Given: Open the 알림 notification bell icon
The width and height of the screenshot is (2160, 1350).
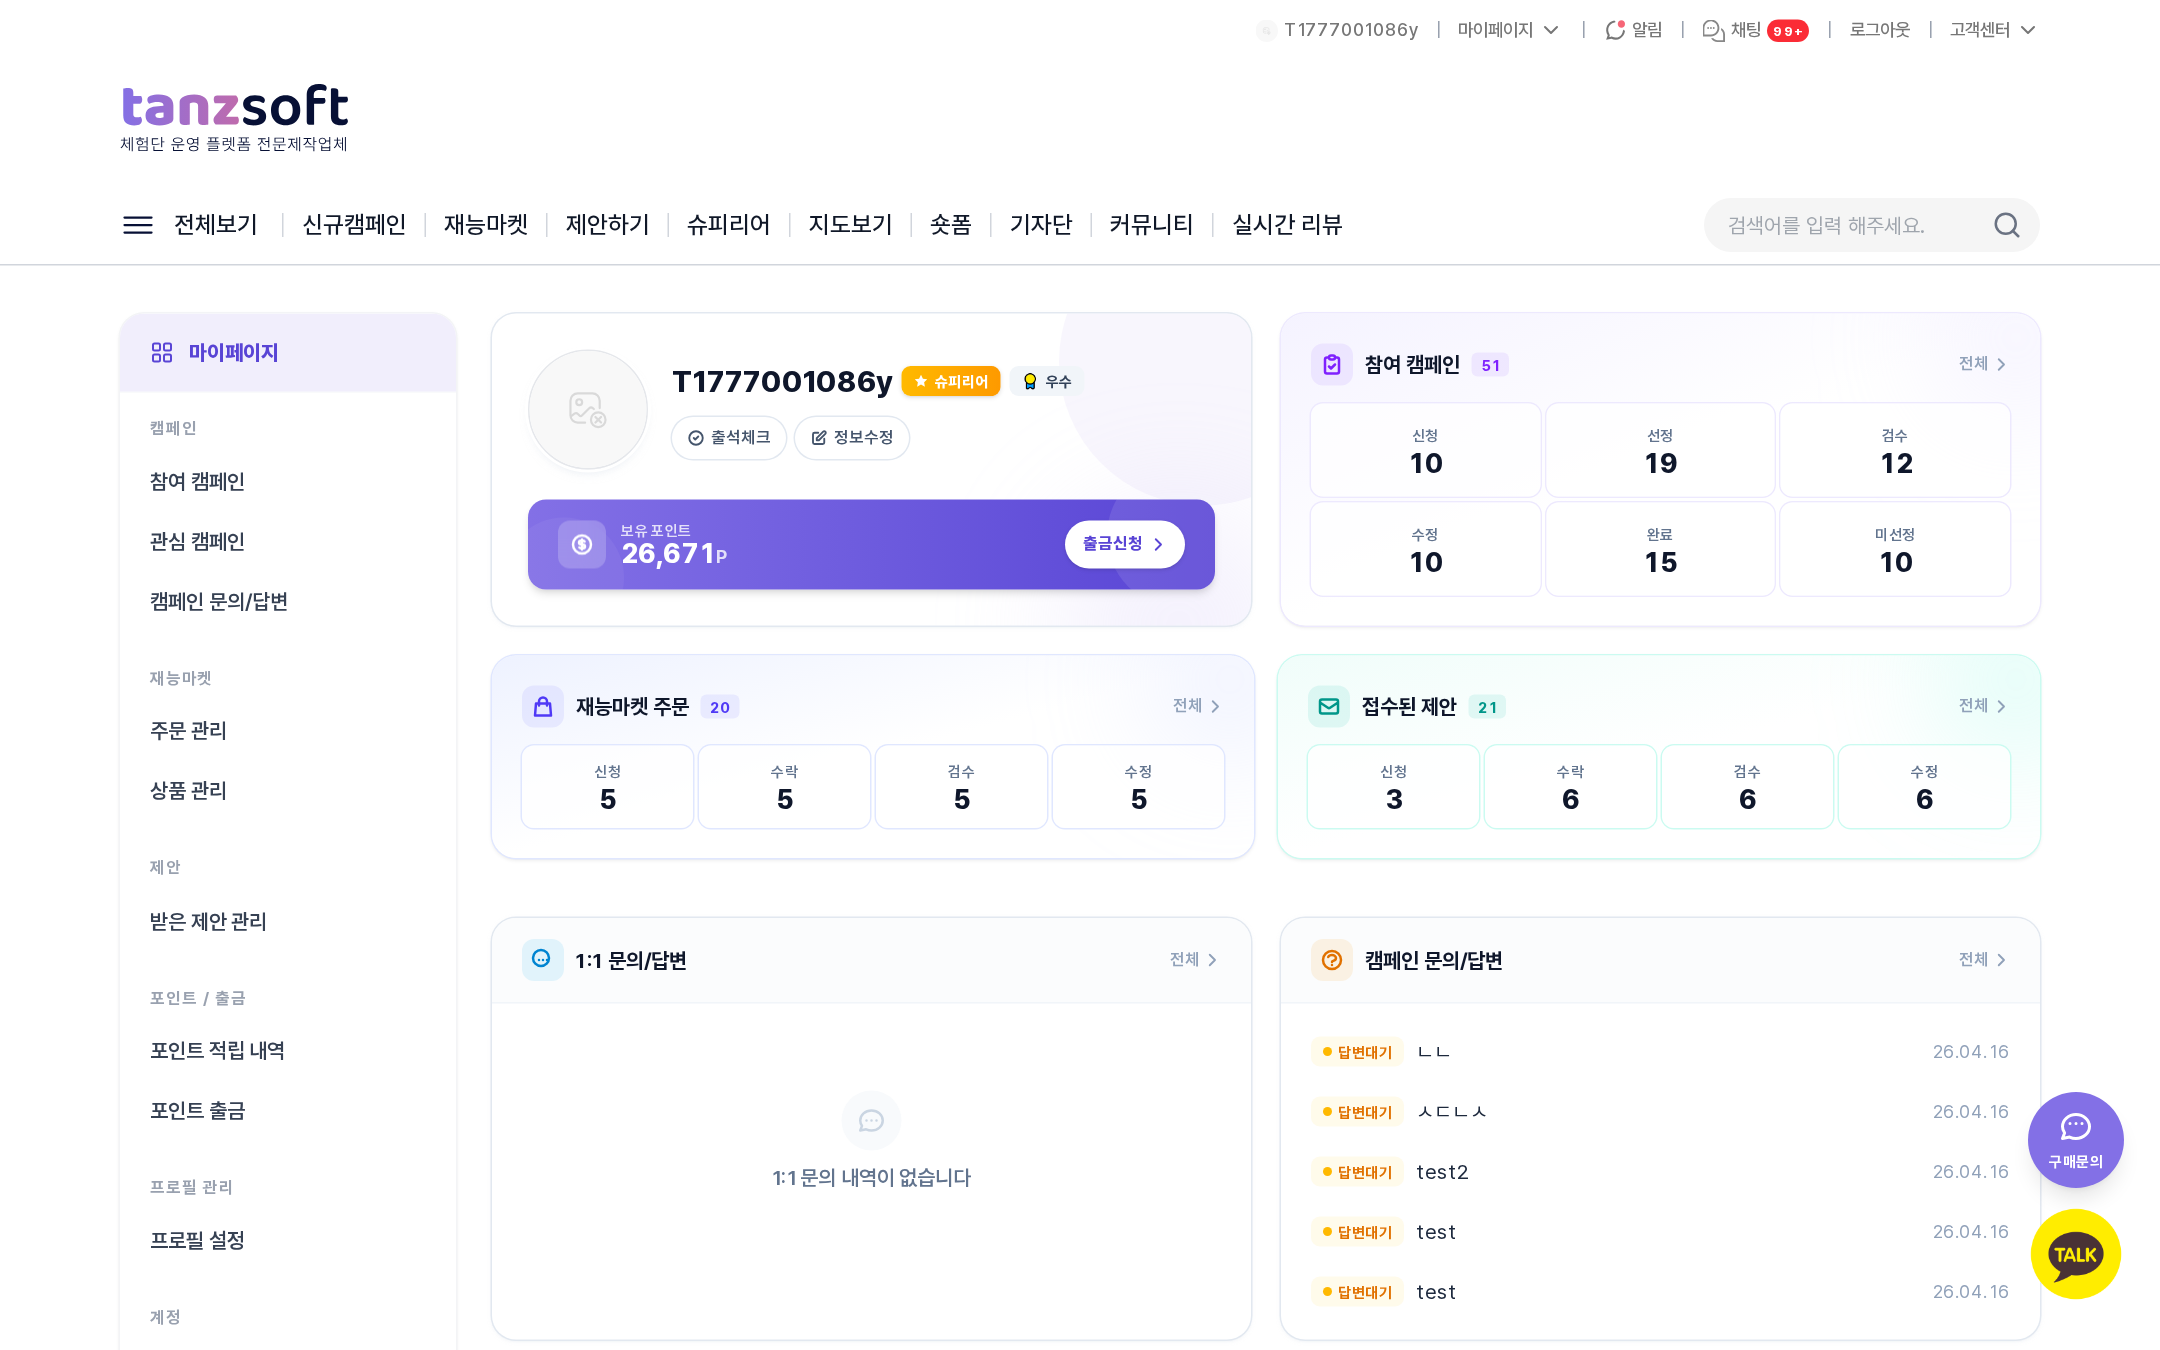Looking at the screenshot, I should coord(1614,30).
